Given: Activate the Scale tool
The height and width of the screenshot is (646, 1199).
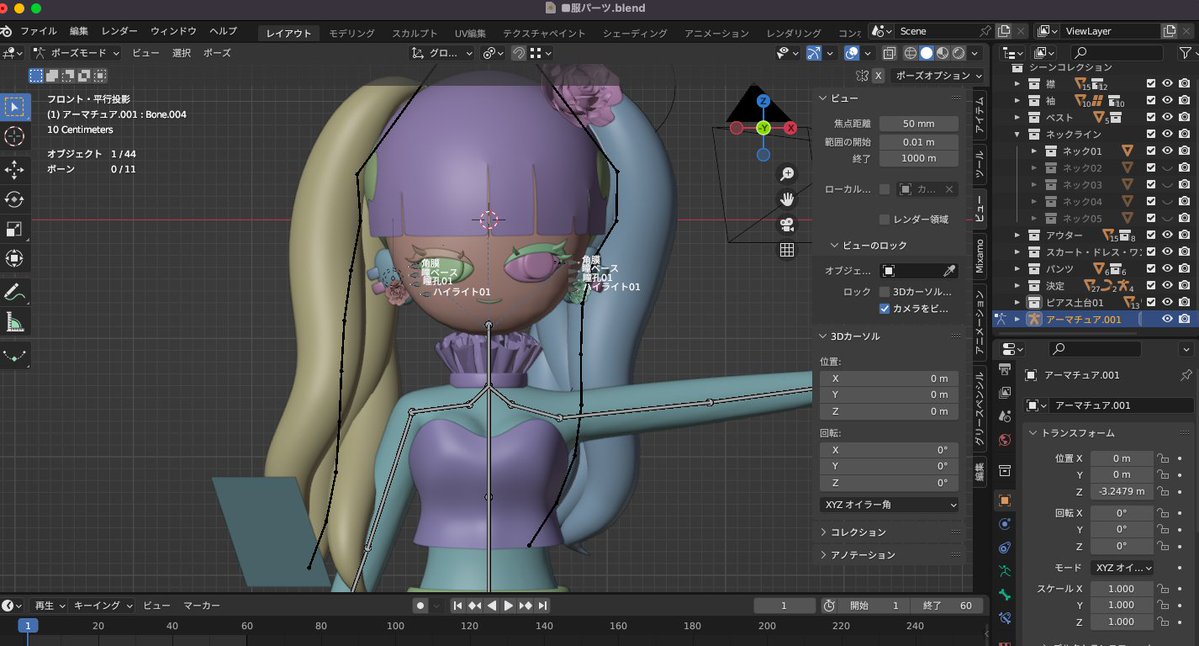Looking at the screenshot, I should (15, 229).
